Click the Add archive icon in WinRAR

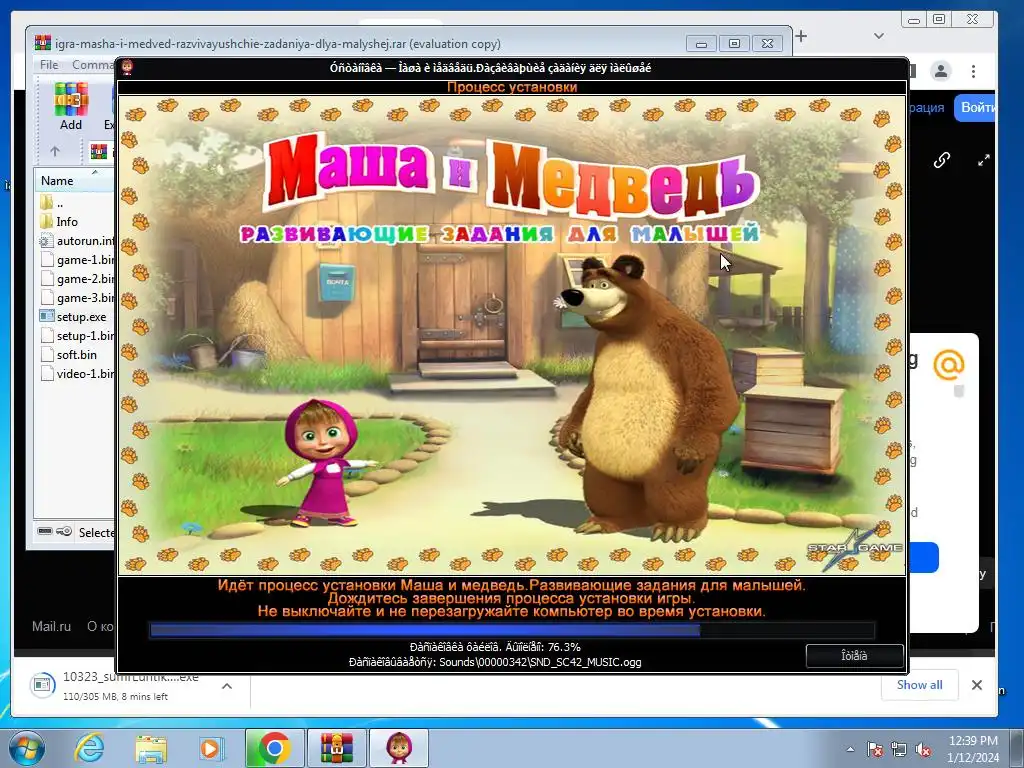71,106
